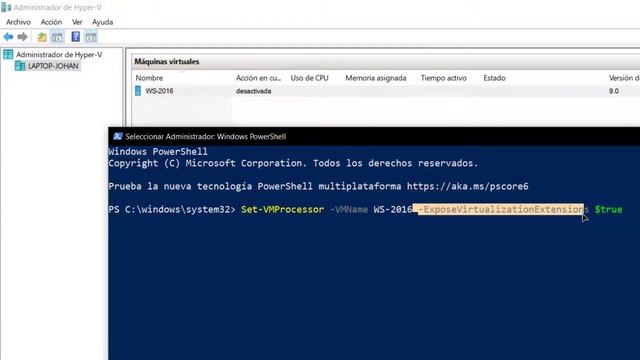
Task: Sort by Uso de CPU column header
Action: tap(309, 78)
